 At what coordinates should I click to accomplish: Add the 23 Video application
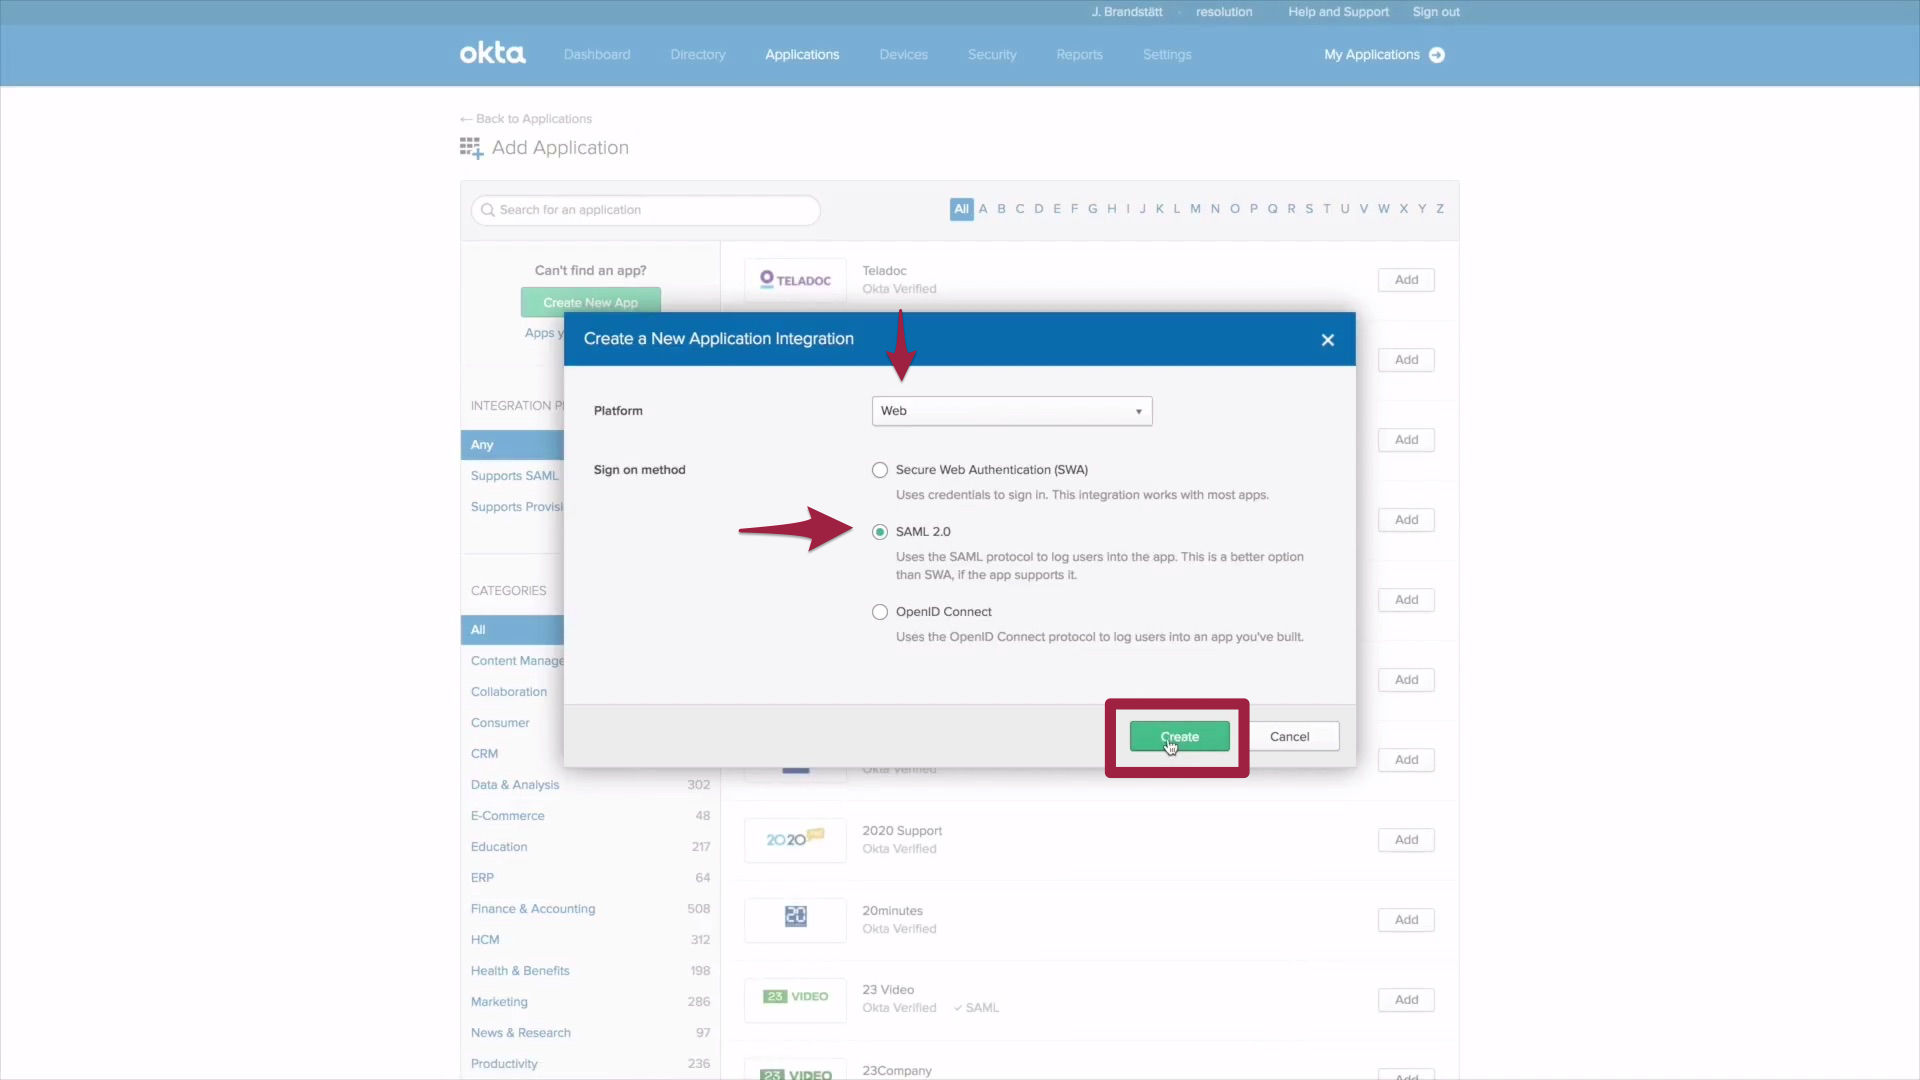click(1406, 1000)
